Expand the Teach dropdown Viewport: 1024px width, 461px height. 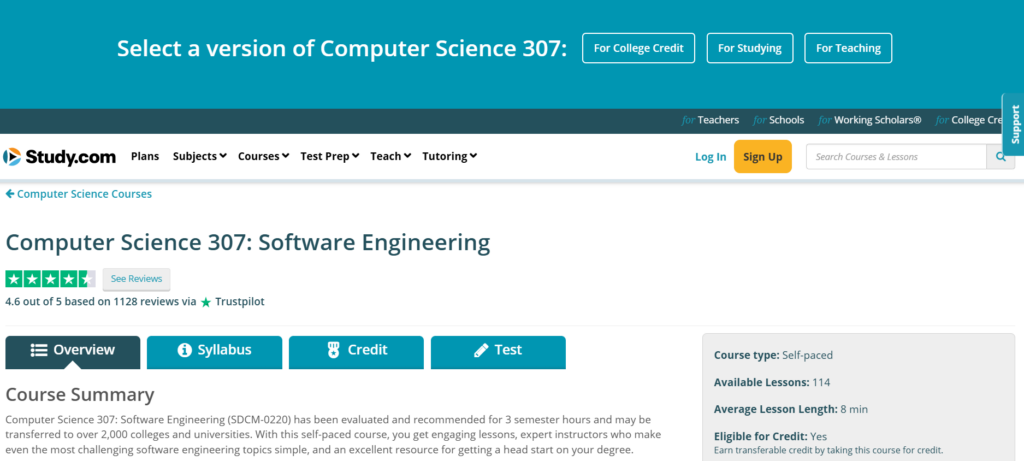[391, 157]
